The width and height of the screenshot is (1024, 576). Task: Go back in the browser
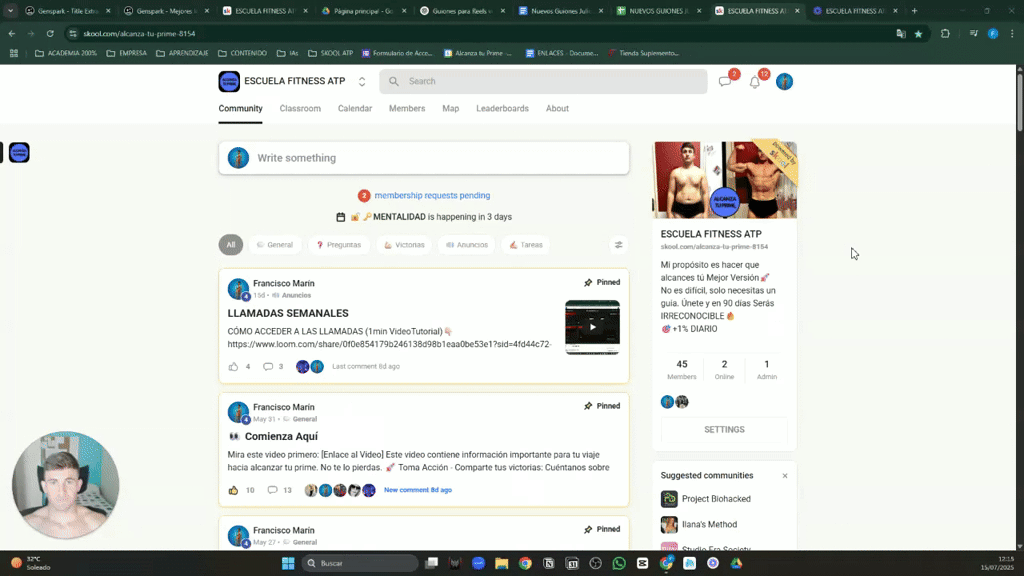[12, 33]
